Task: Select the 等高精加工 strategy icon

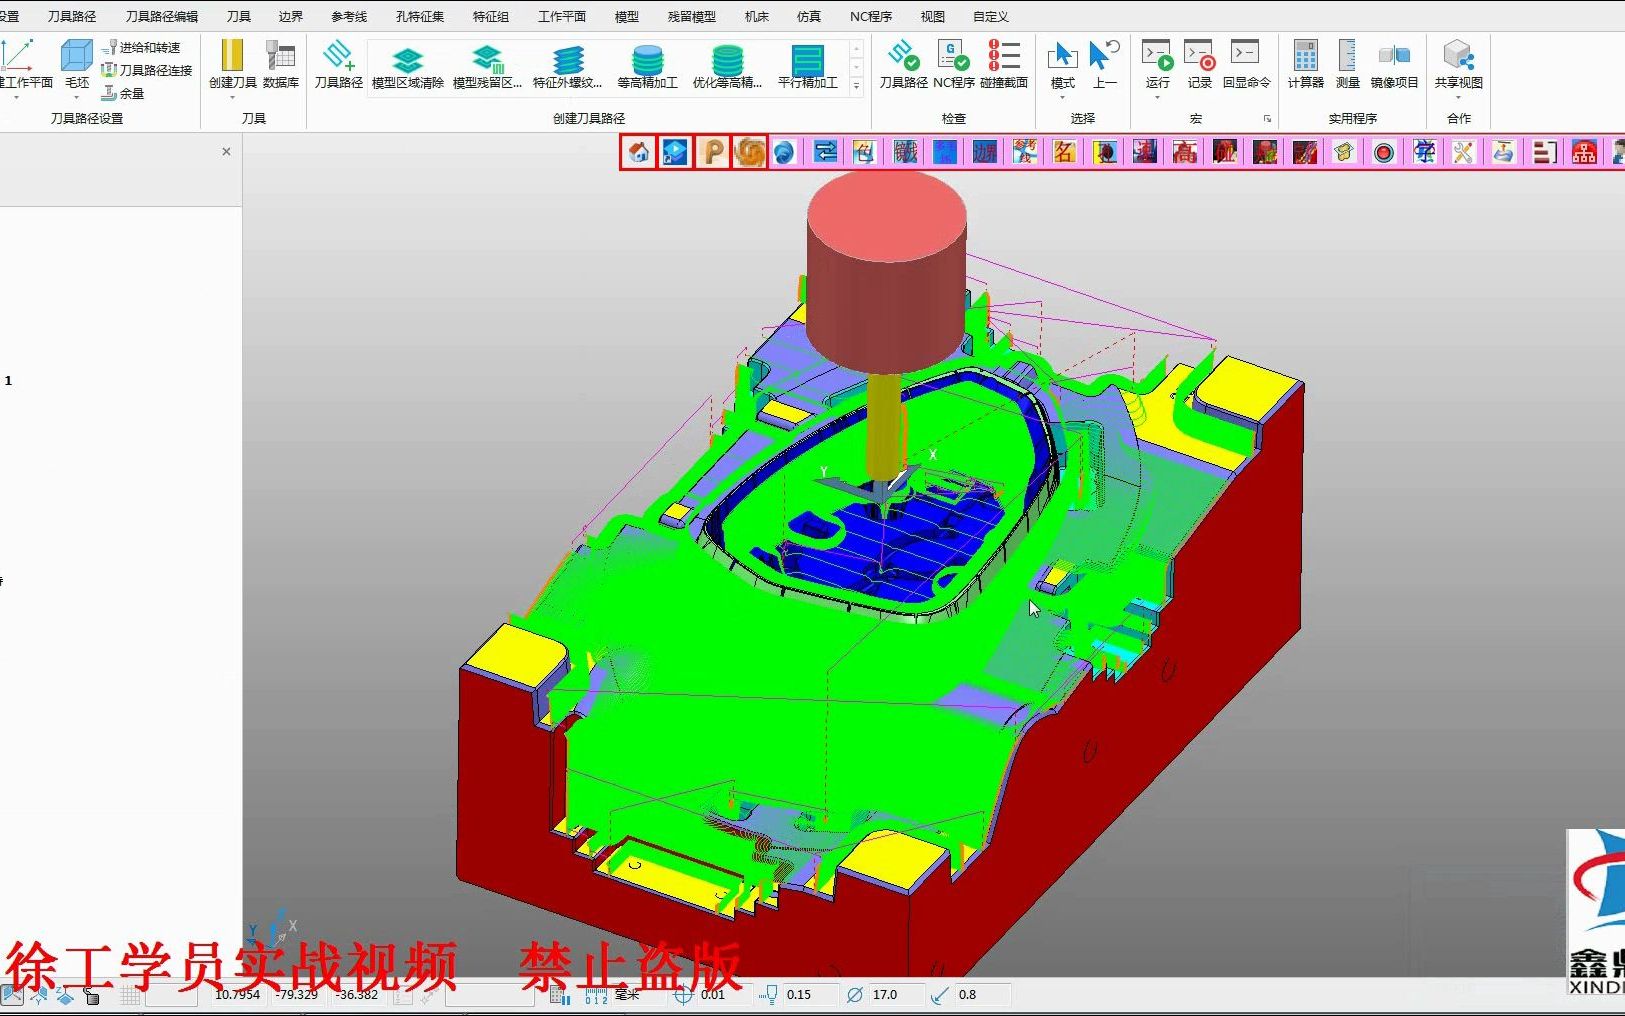Action: [x=647, y=67]
